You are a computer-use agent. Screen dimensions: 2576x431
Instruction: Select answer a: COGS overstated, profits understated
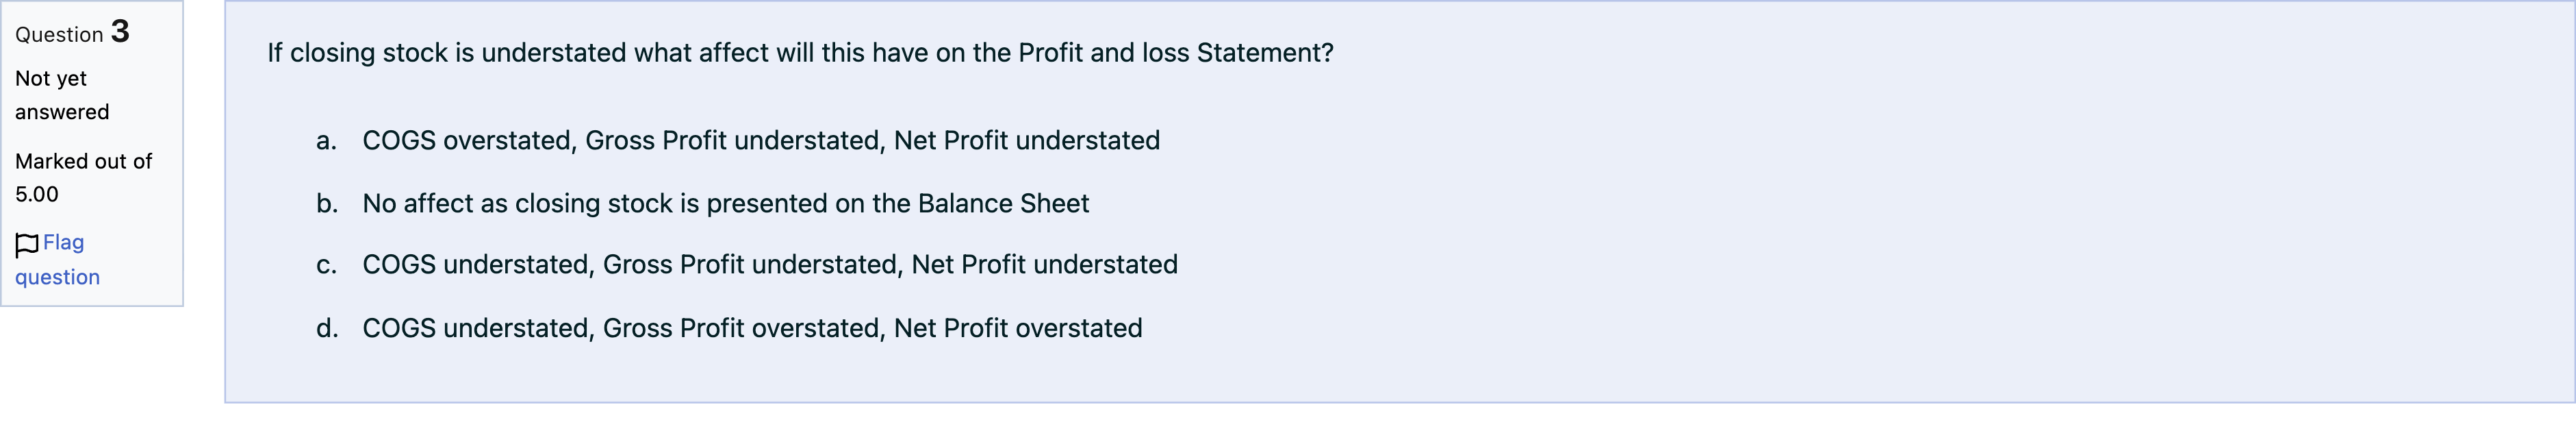tap(760, 141)
